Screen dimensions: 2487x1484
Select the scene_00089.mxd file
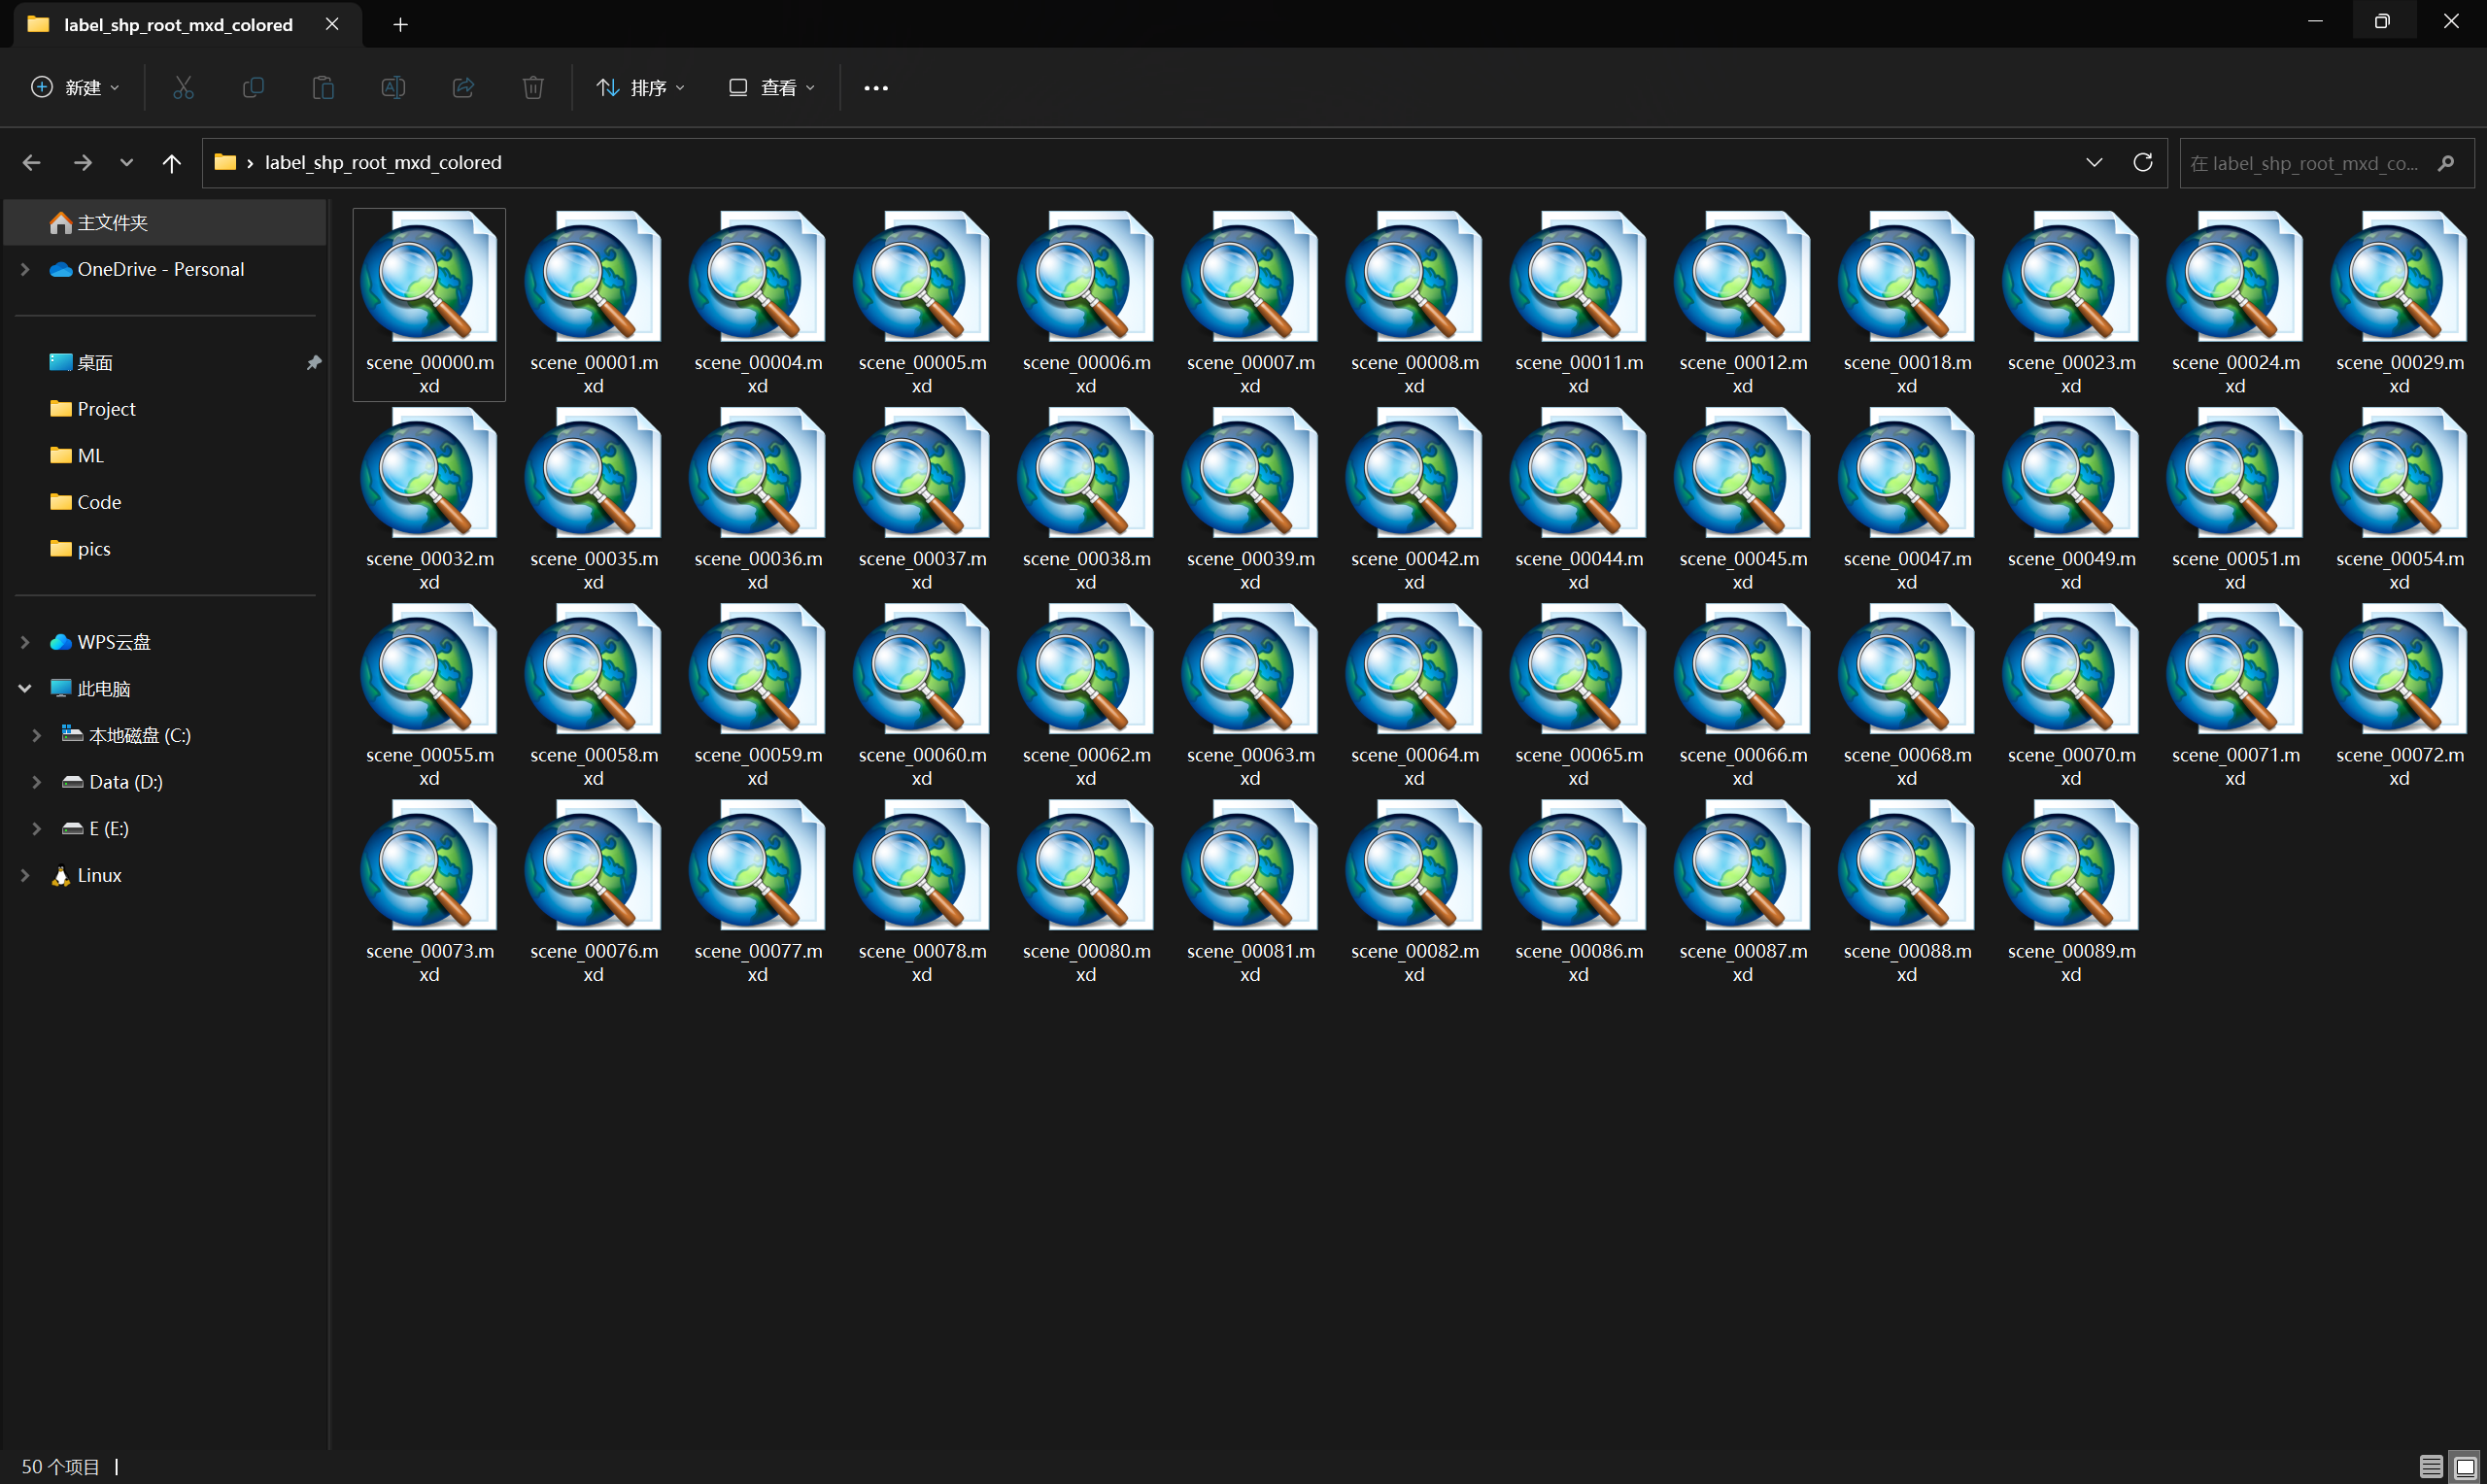click(2071, 892)
